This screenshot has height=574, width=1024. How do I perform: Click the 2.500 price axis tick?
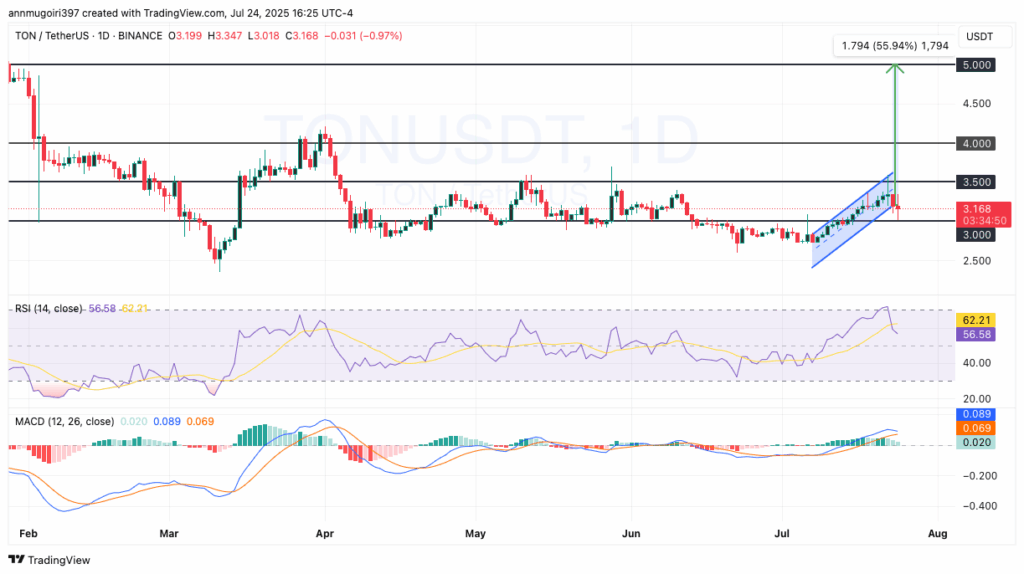point(976,261)
